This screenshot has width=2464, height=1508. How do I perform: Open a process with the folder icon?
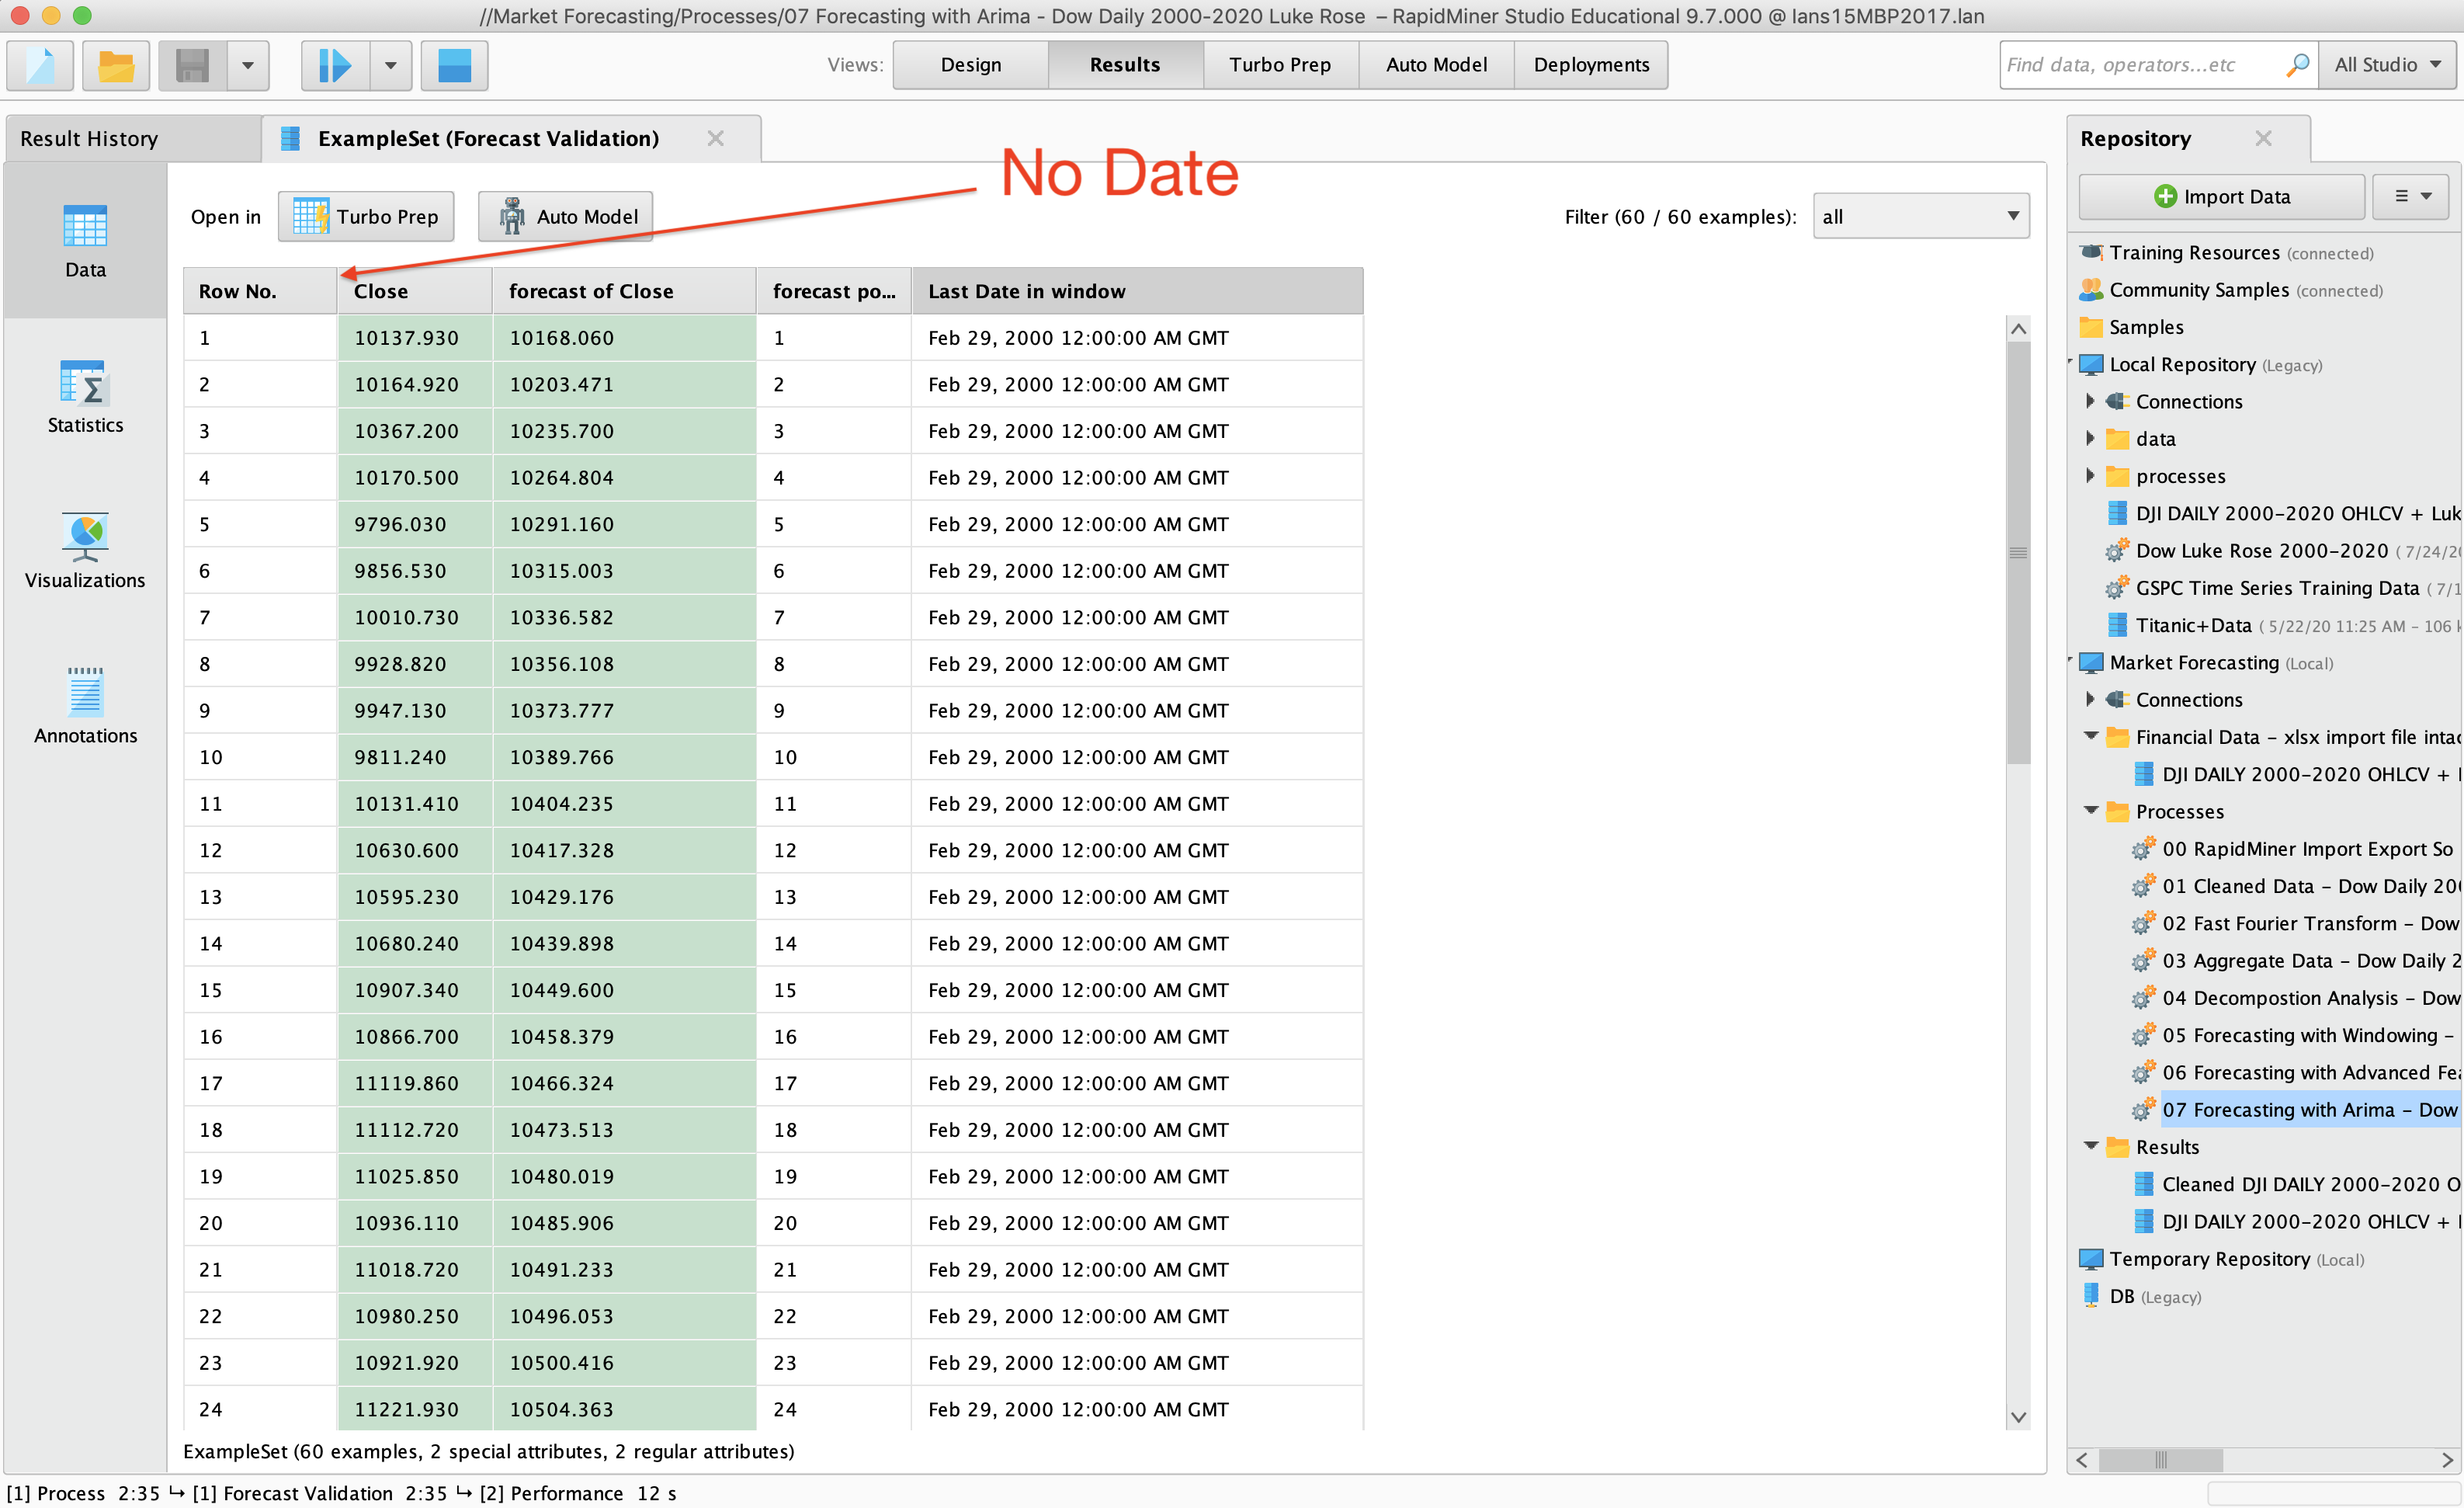pos(116,66)
